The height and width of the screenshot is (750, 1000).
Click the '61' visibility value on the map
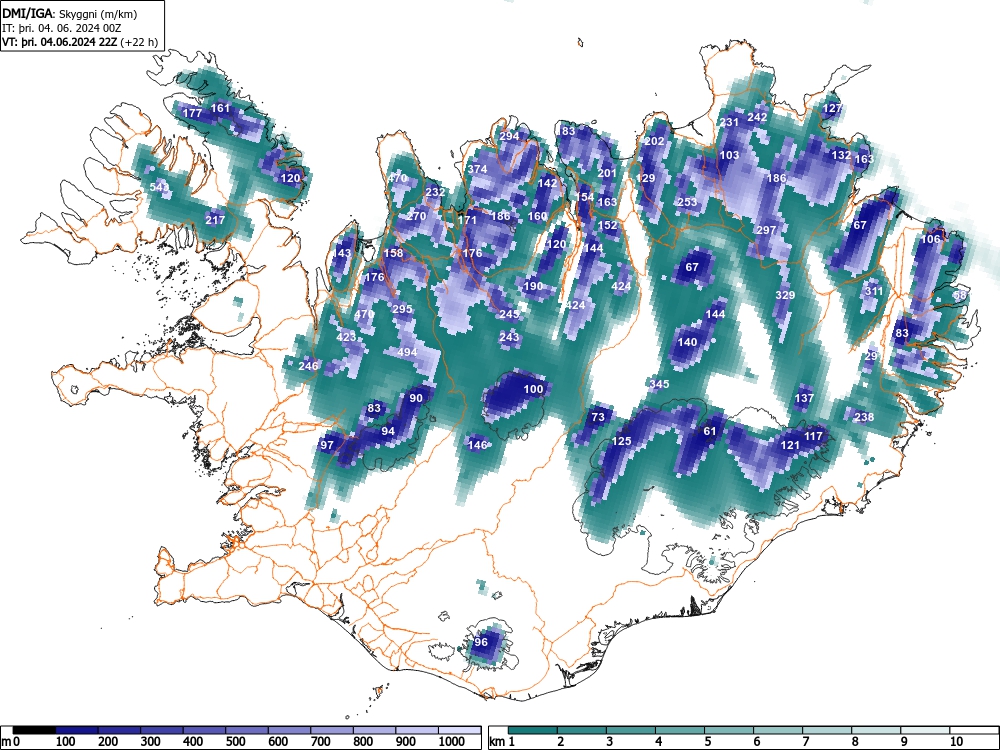tap(710, 432)
